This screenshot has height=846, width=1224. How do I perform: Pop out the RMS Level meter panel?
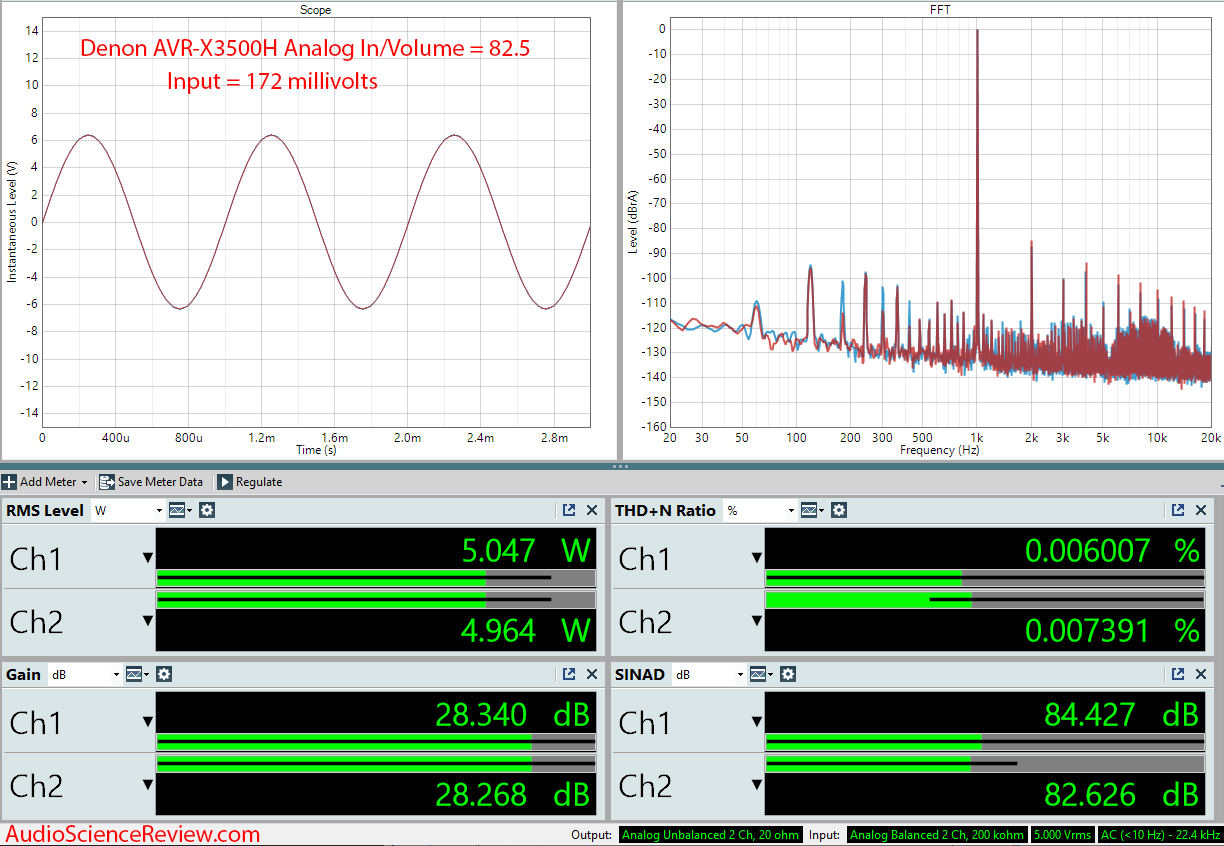(569, 510)
